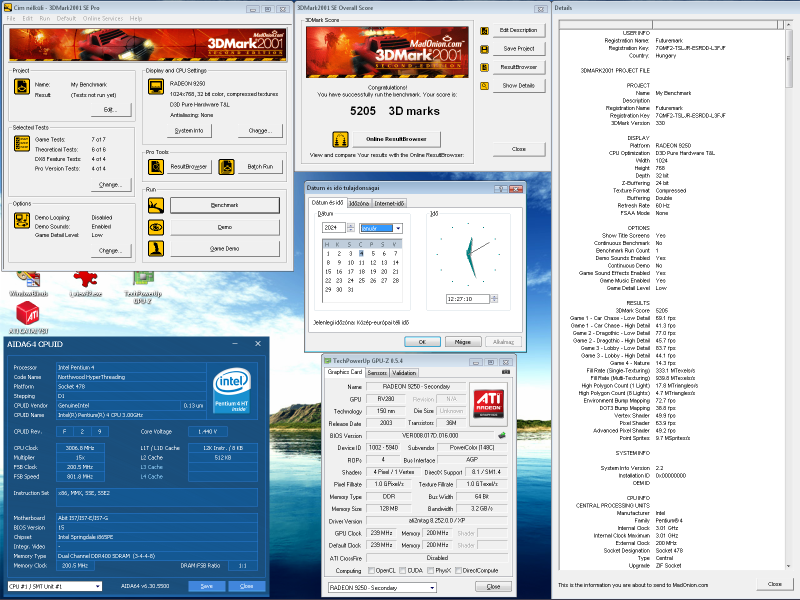The width and height of the screenshot is (800, 600).
Task: Click the Save Project floppy icon
Action: coord(484,49)
